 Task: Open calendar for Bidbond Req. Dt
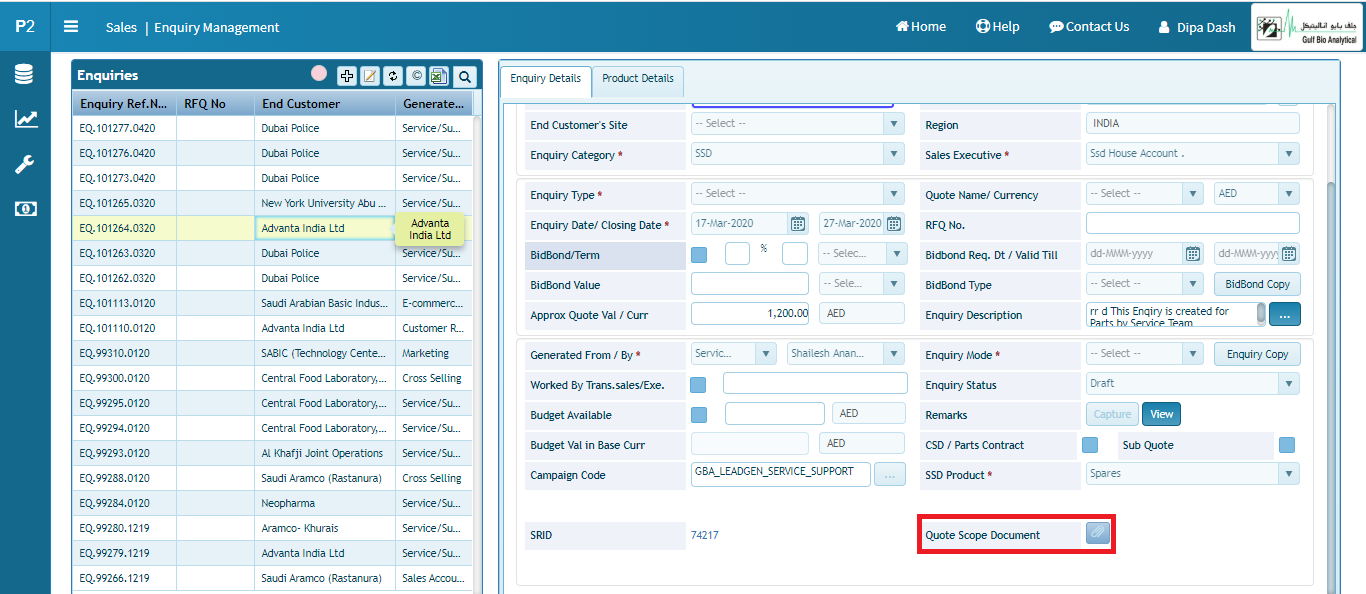pyautogui.click(x=1193, y=254)
